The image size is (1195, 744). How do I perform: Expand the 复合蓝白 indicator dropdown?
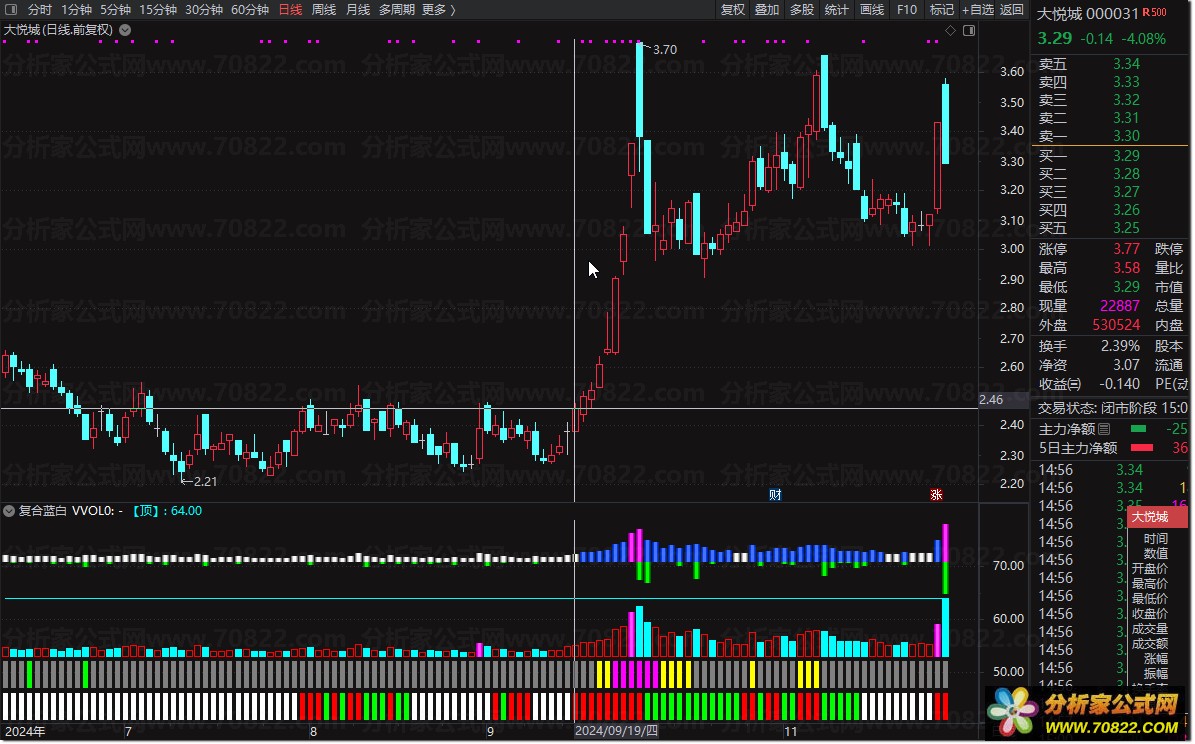tap(9, 511)
